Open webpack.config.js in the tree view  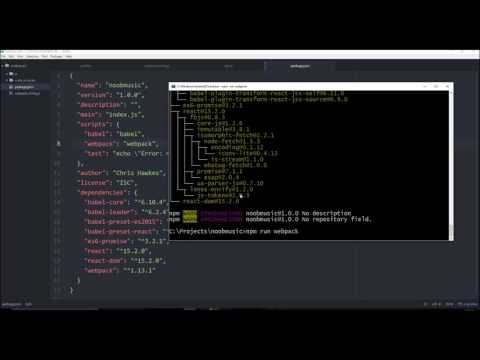(27, 93)
